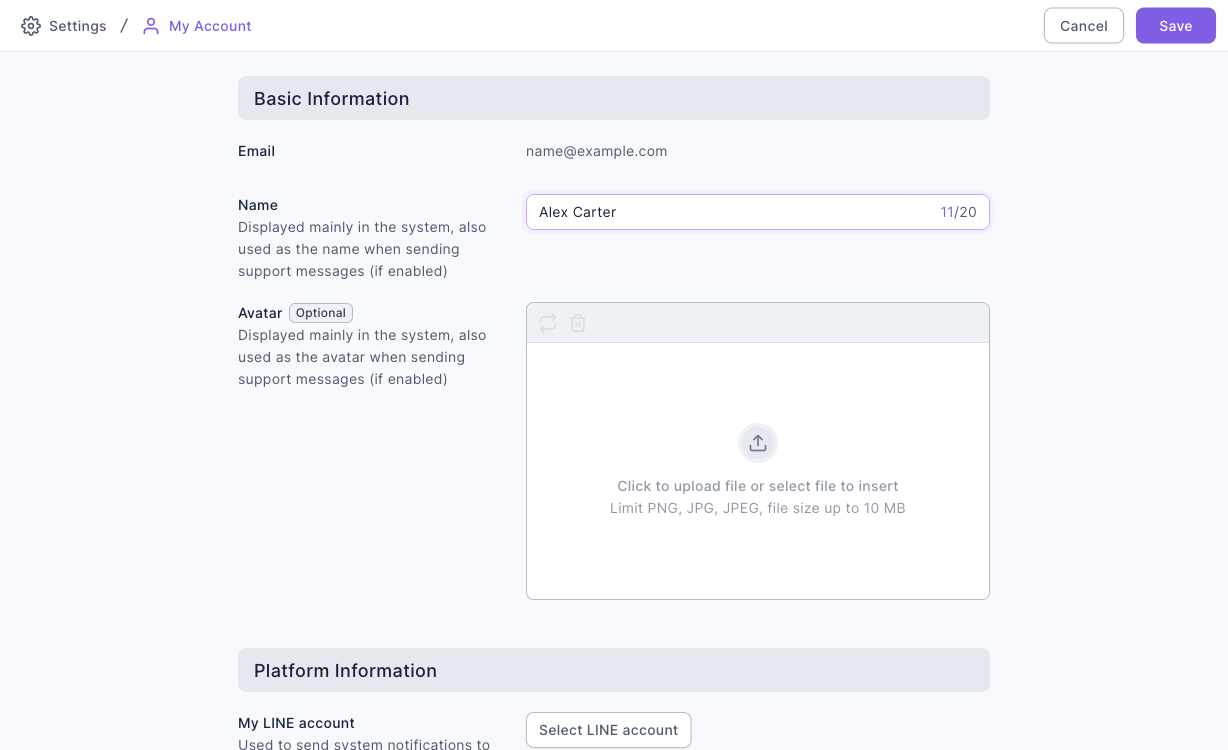The image size is (1228, 750).
Task: Click the Optional badge next to Avatar
Action: (x=321, y=313)
